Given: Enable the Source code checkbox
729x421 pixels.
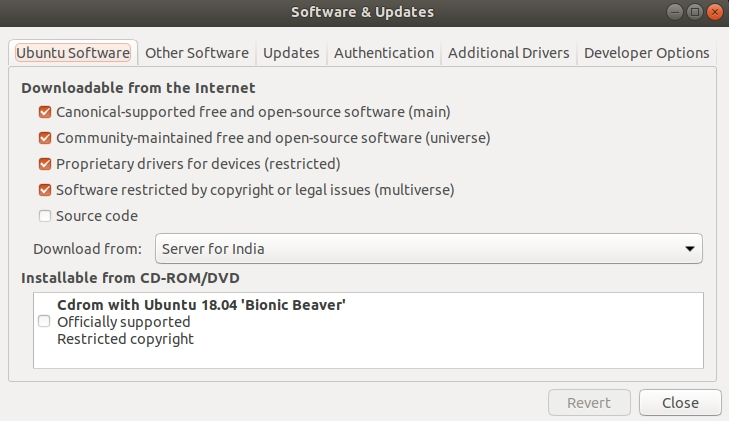Looking at the screenshot, I should click(x=45, y=216).
